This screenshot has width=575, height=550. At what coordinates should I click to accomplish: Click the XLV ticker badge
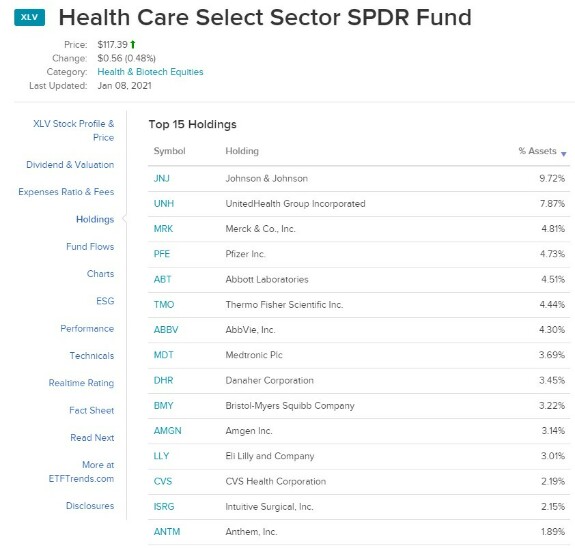tap(29, 17)
